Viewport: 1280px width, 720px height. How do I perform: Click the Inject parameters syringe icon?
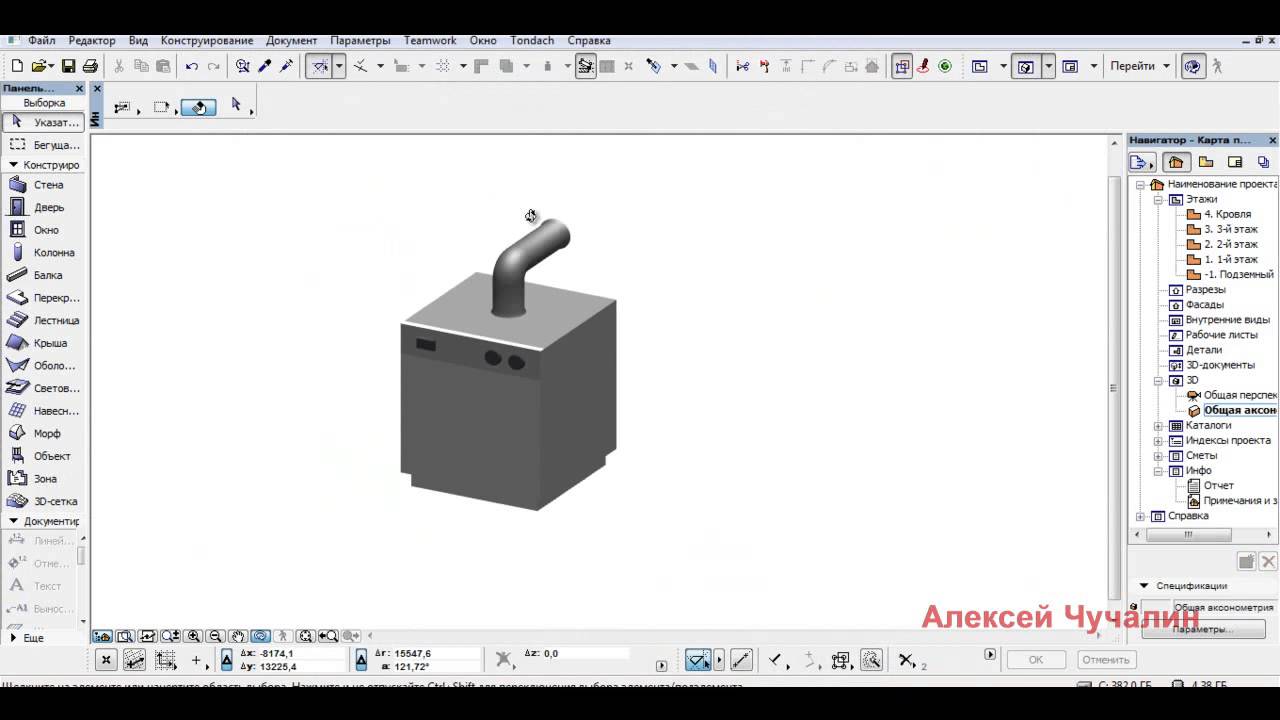click(286, 66)
